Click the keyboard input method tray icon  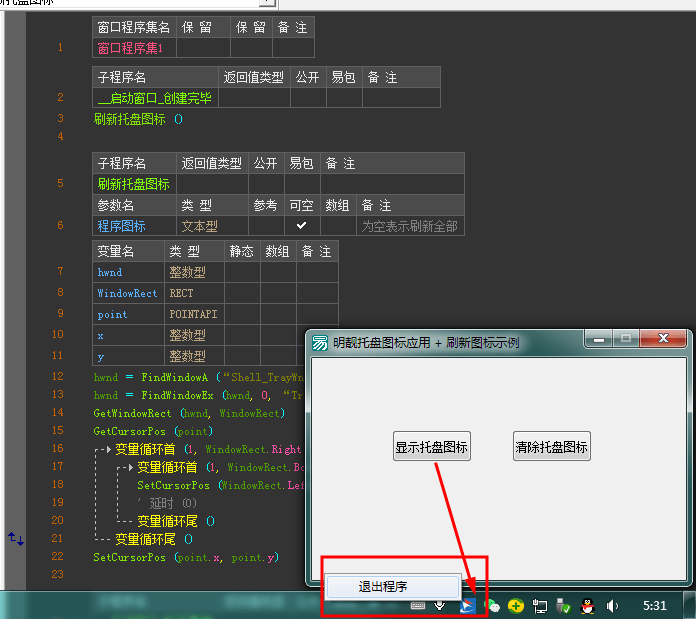click(x=417, y=605)
